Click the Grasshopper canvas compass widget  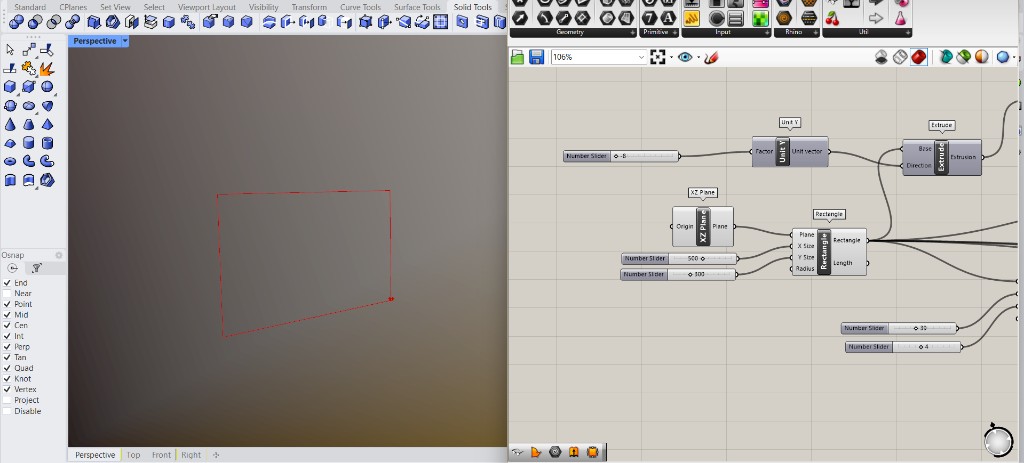(x=997, y=439)
